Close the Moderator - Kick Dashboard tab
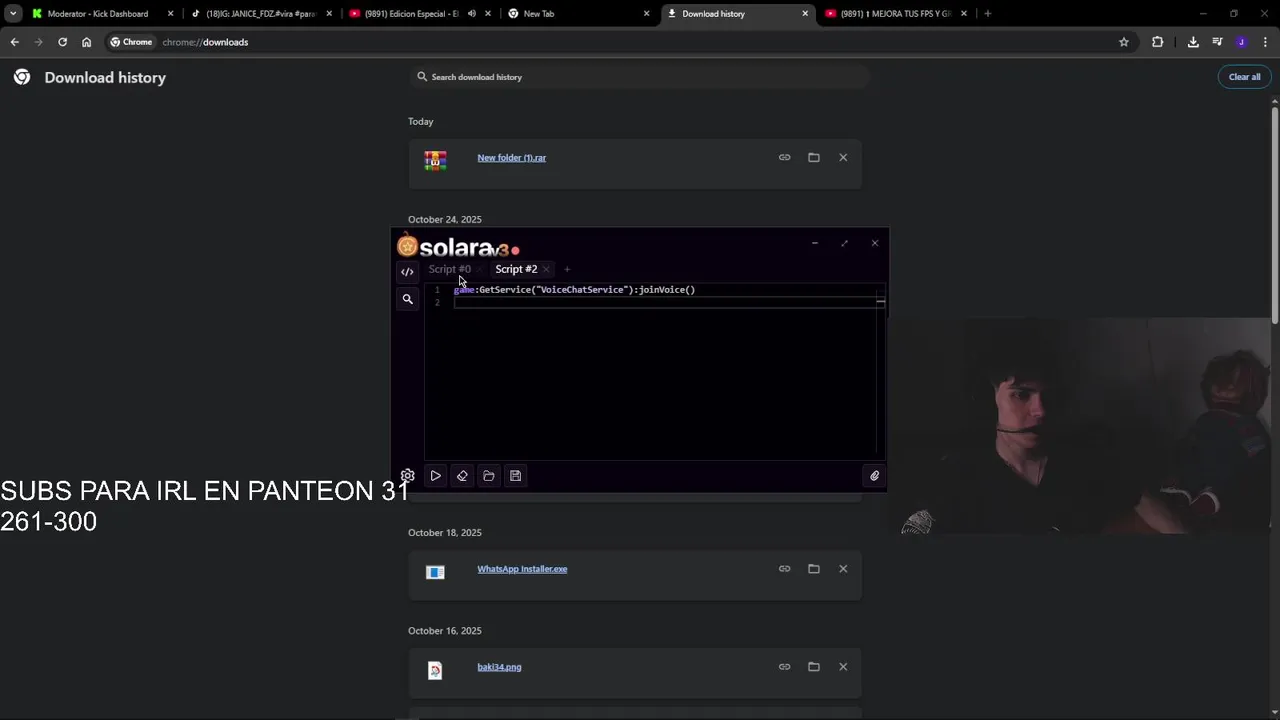This screenshot has width=1280, height=720. tap(170, 14)
